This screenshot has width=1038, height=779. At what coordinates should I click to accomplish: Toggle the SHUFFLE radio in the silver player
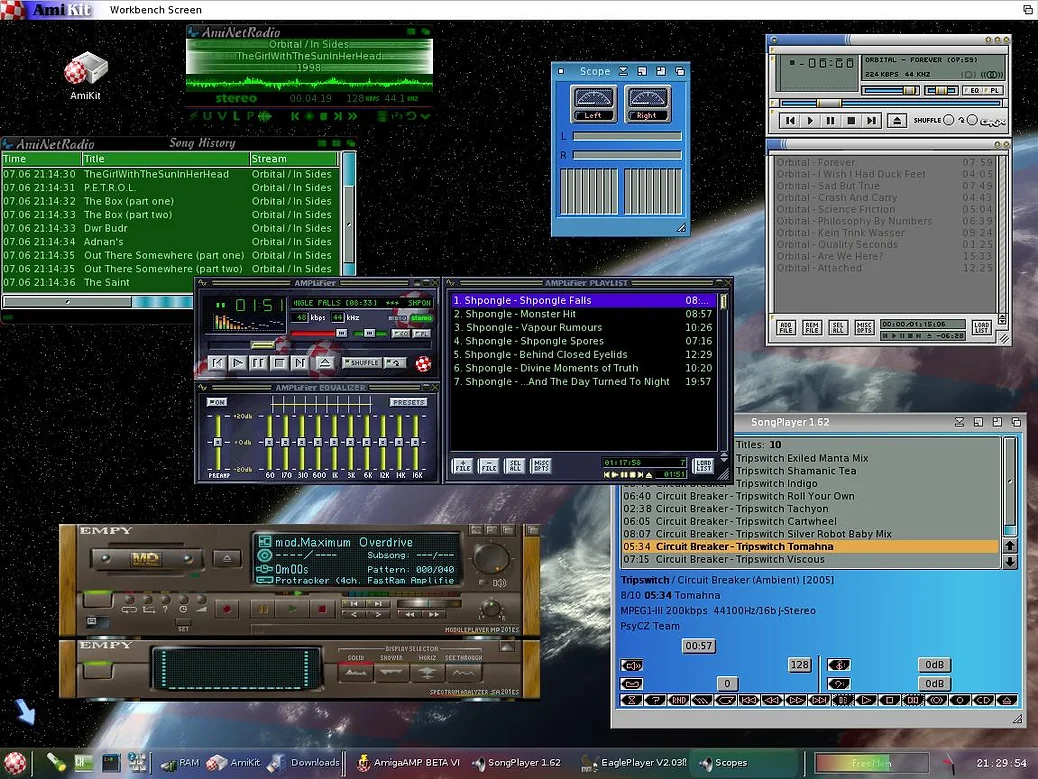(x=948, y=121)
